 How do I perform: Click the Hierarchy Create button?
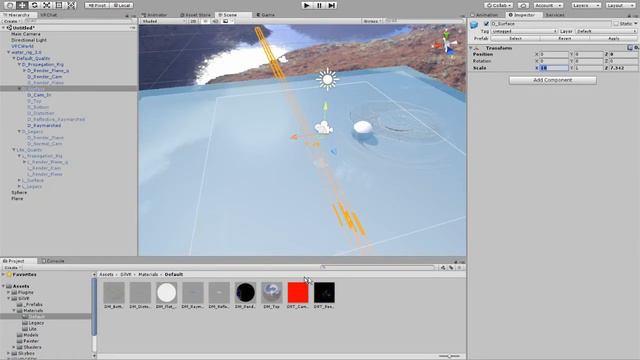pos(11,21)
